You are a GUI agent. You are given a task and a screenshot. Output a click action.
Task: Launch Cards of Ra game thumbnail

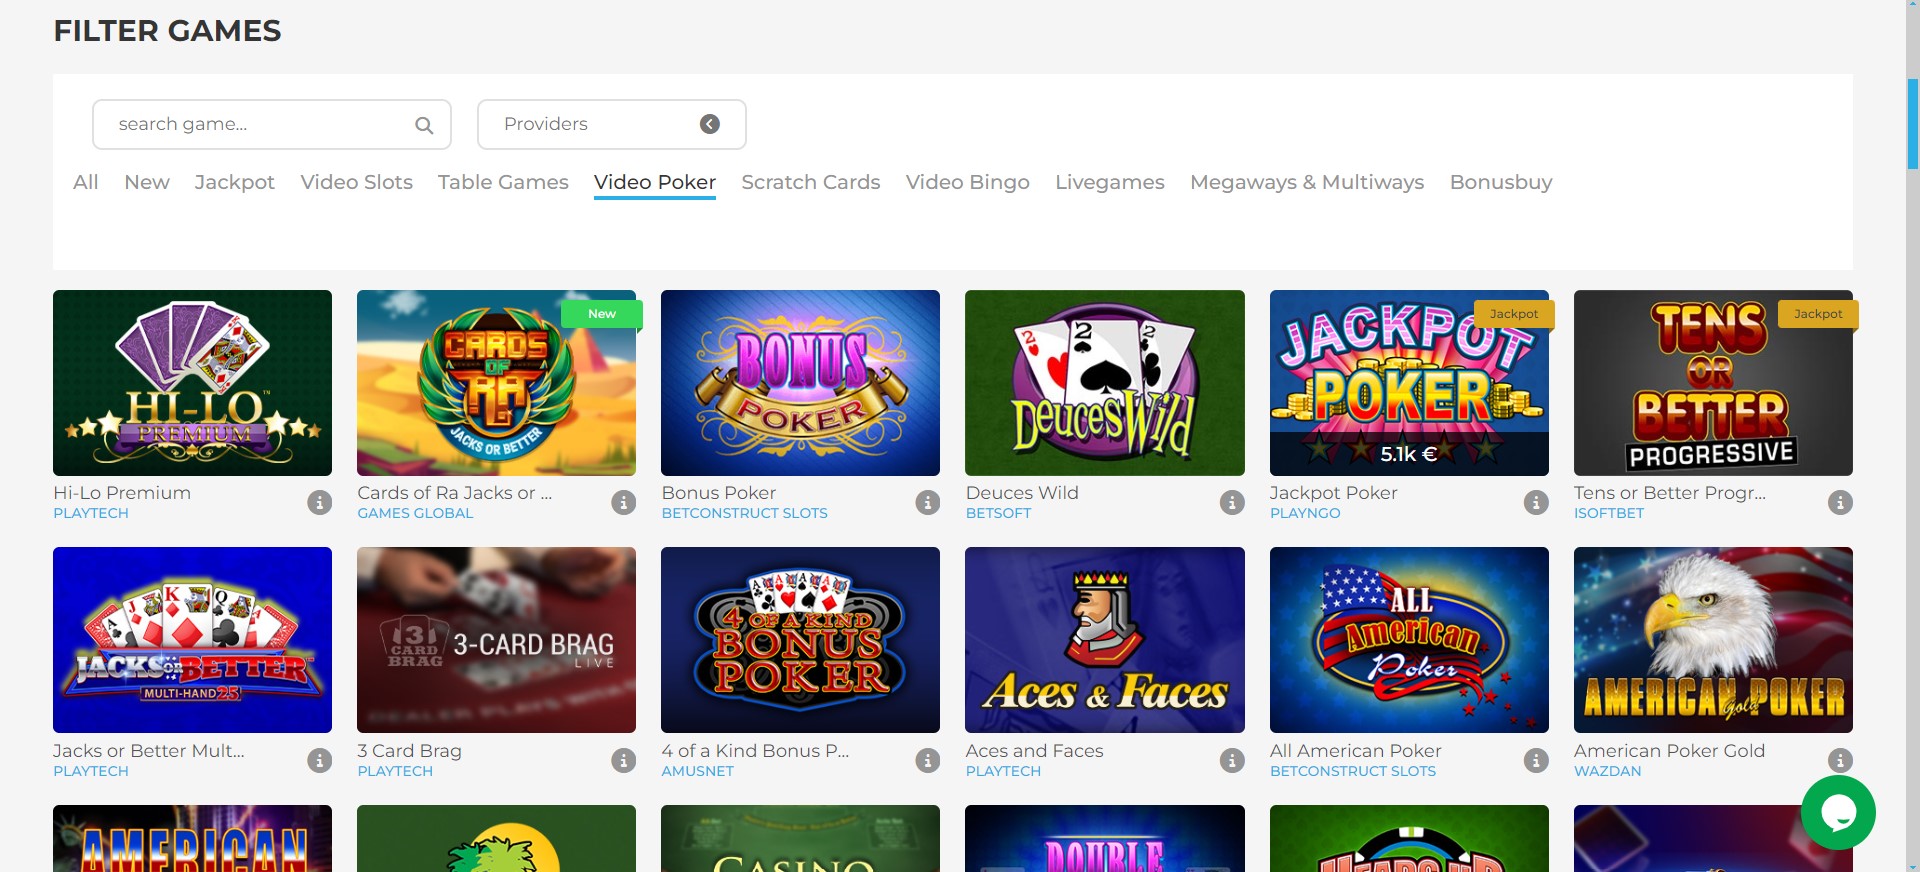496,383
